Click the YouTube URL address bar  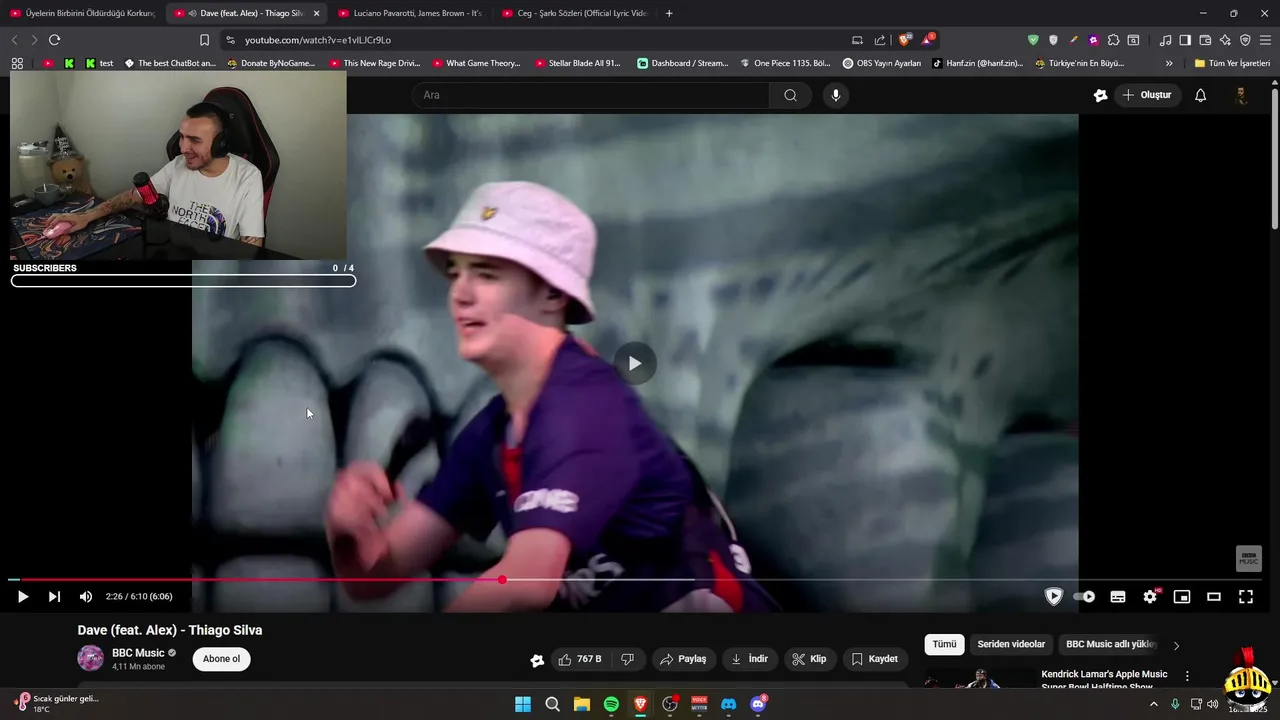[540, 40]
